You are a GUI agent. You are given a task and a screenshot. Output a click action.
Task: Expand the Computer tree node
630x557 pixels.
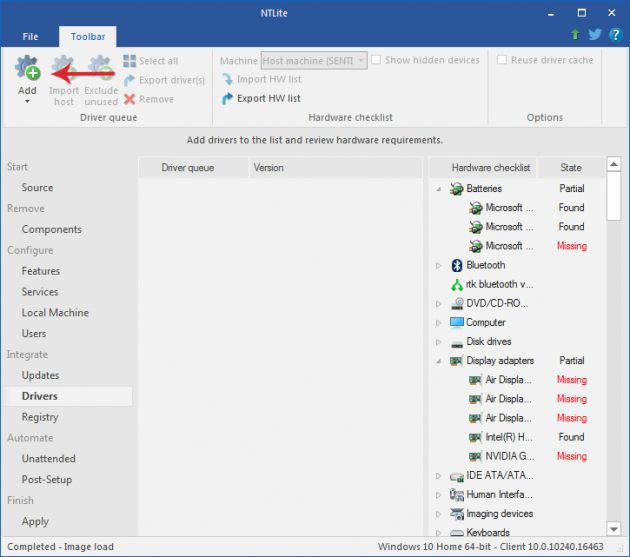(439, 323)
